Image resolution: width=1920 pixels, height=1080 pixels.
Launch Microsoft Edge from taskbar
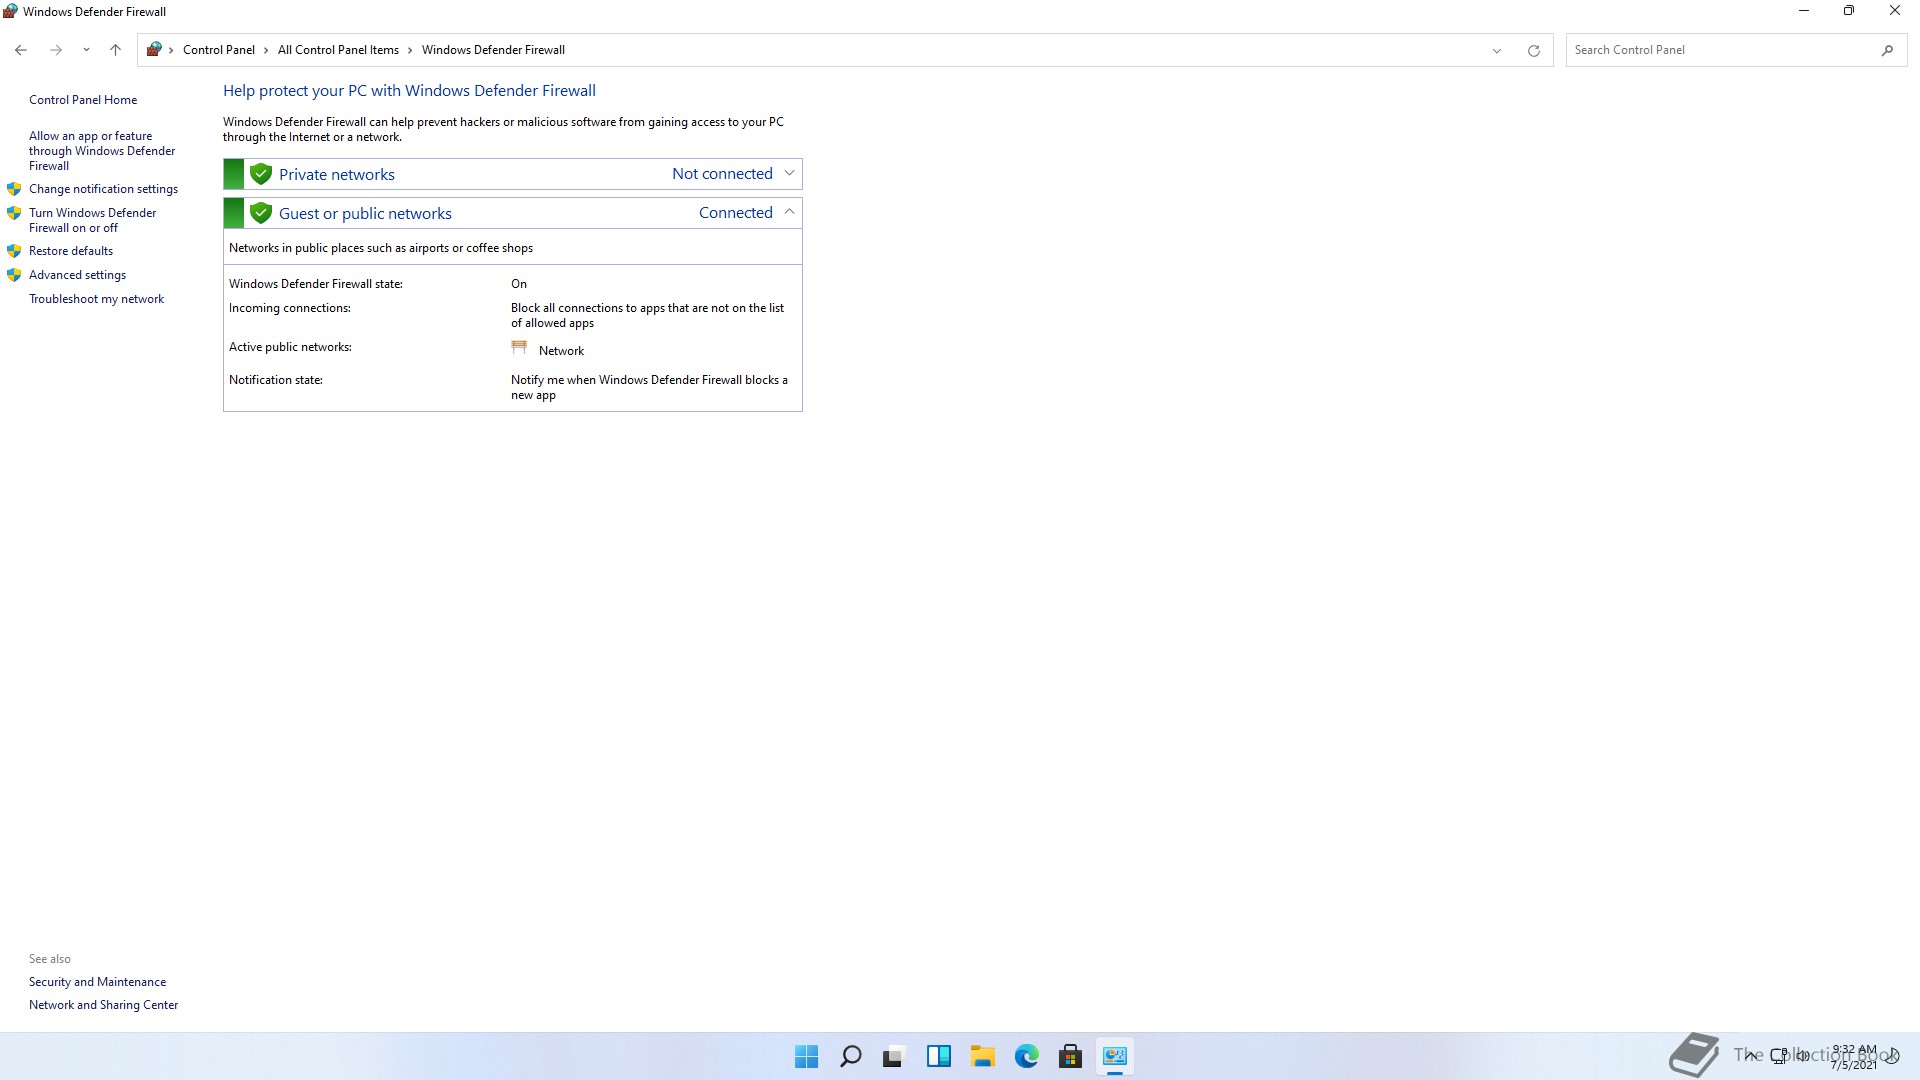[x=1026, y=1056]
